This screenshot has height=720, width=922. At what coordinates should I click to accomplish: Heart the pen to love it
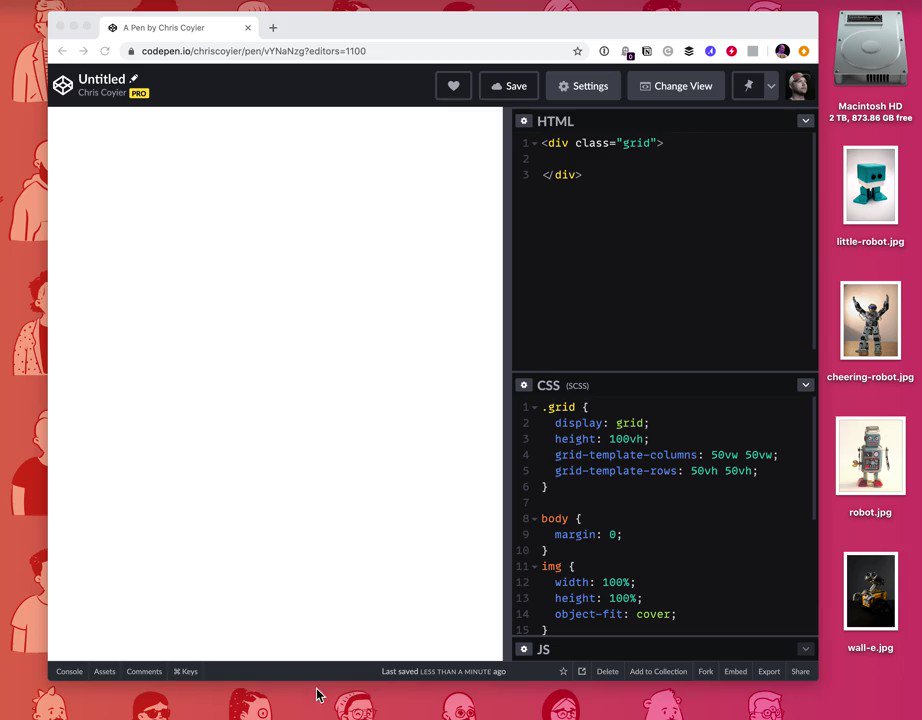453,85
